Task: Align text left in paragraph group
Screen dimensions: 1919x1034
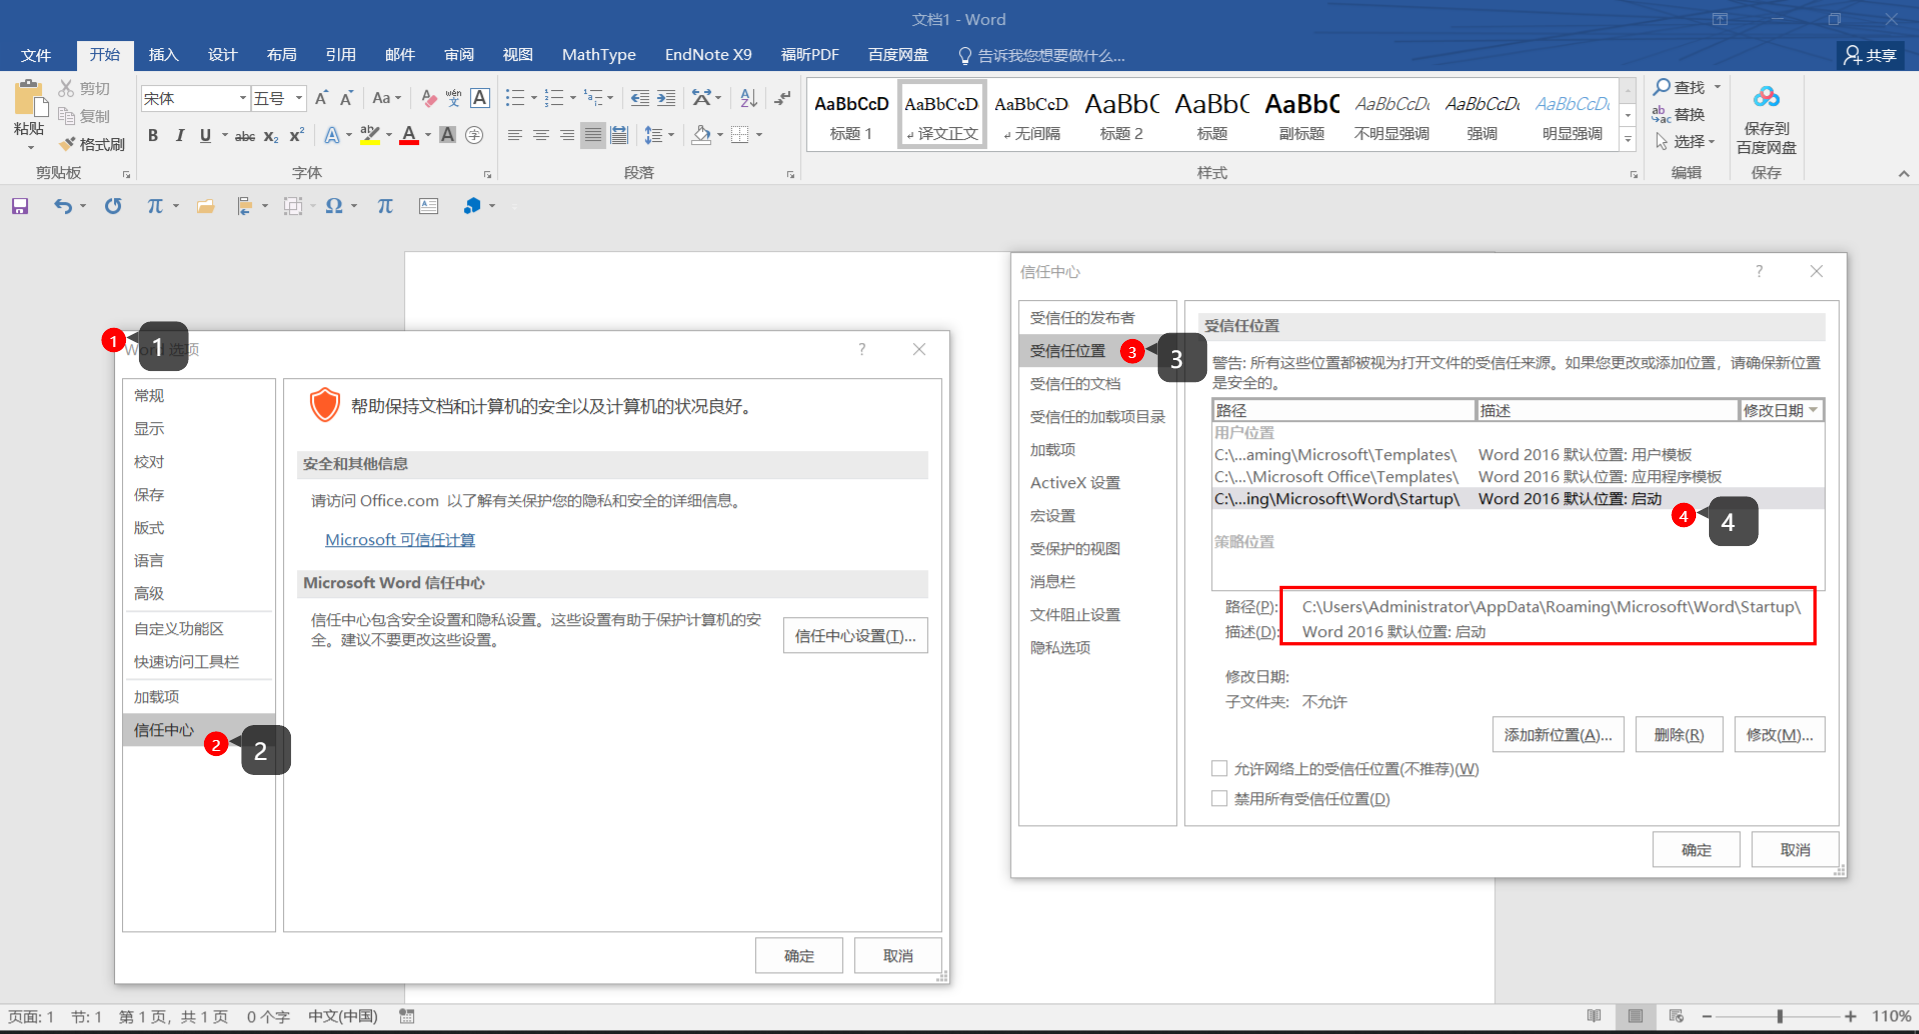Action: coord(515,135)
